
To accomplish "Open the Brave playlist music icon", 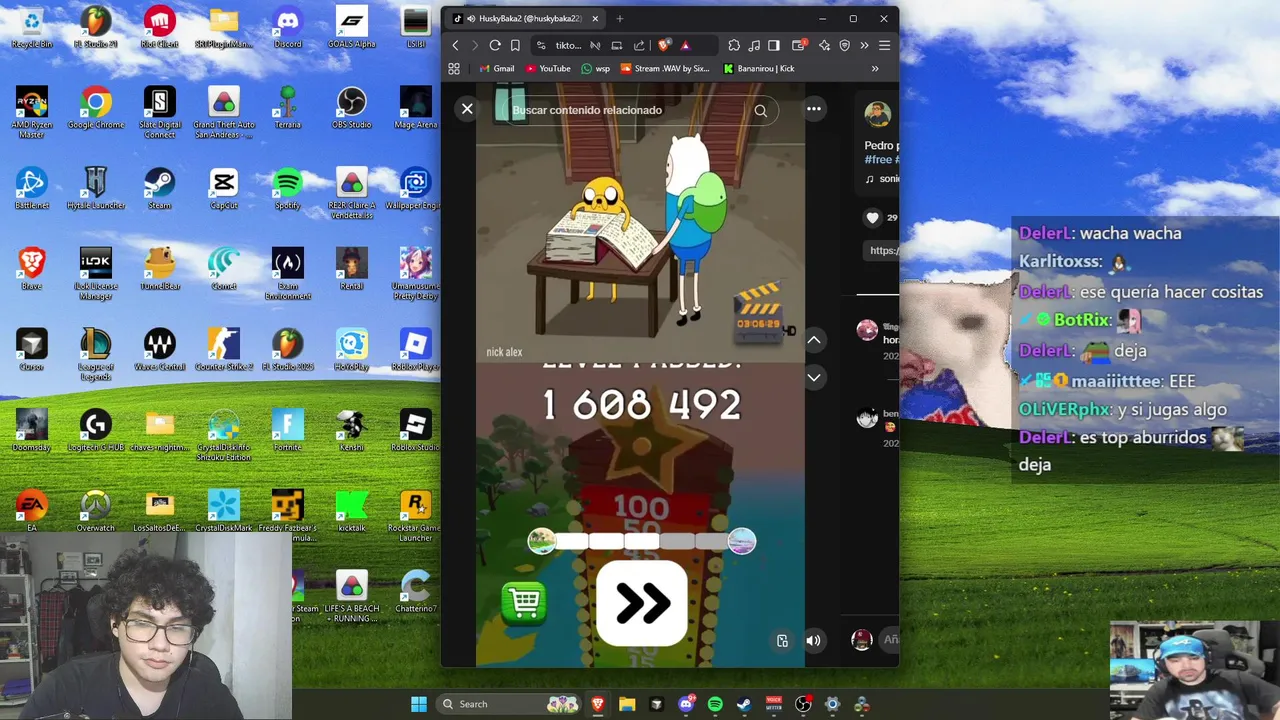I will coord(754,45).
